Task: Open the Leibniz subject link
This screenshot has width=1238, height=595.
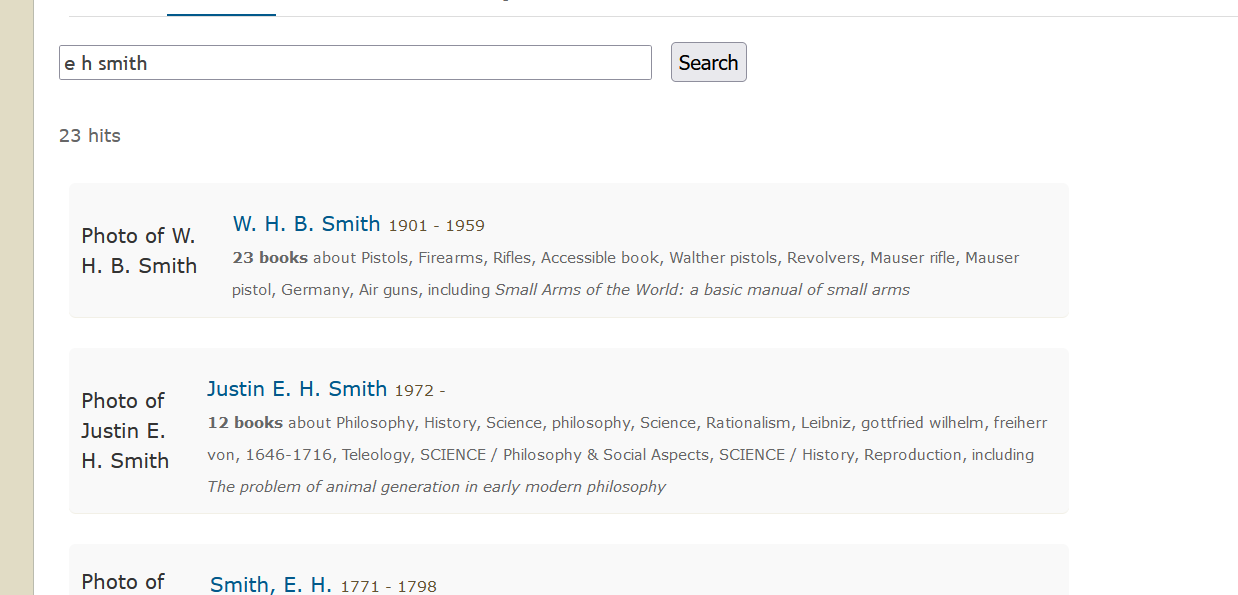Action: pyautogui.click(x=825, y=422)
